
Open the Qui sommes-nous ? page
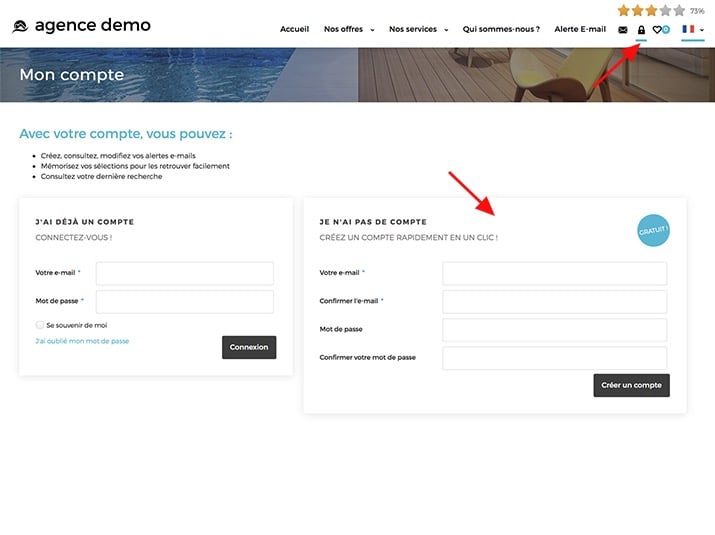pos(501,30)
